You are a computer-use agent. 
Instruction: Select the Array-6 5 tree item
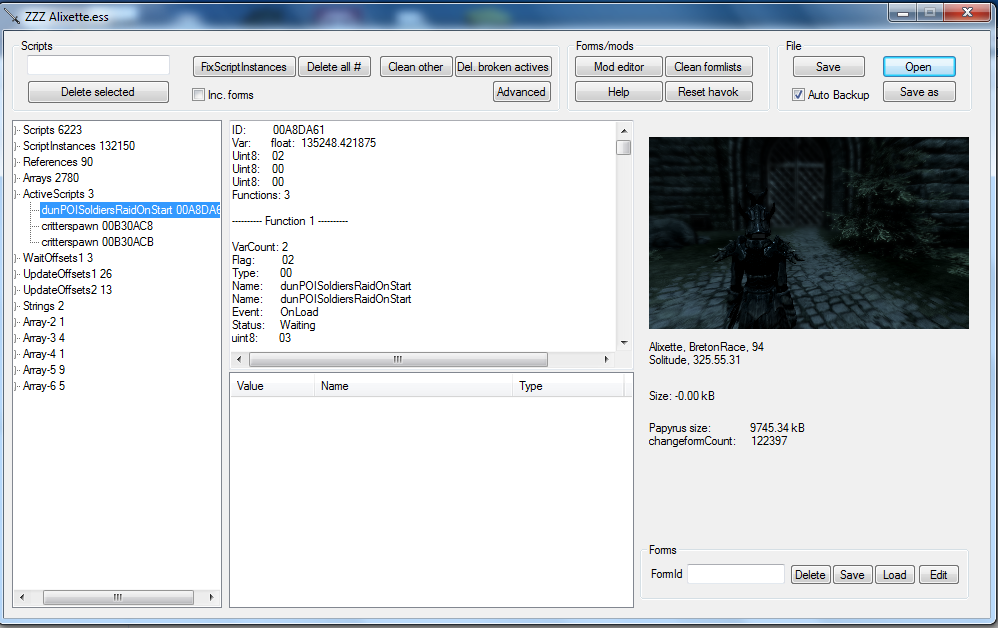(x=43, y=386)
